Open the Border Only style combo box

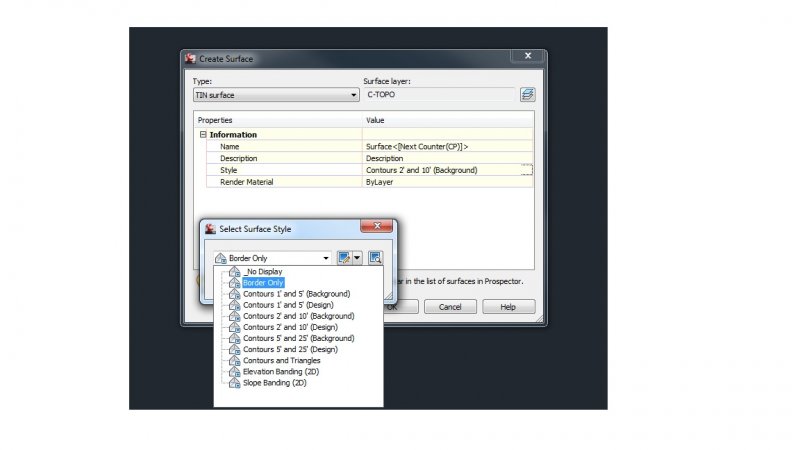click(x=272, y=258)
